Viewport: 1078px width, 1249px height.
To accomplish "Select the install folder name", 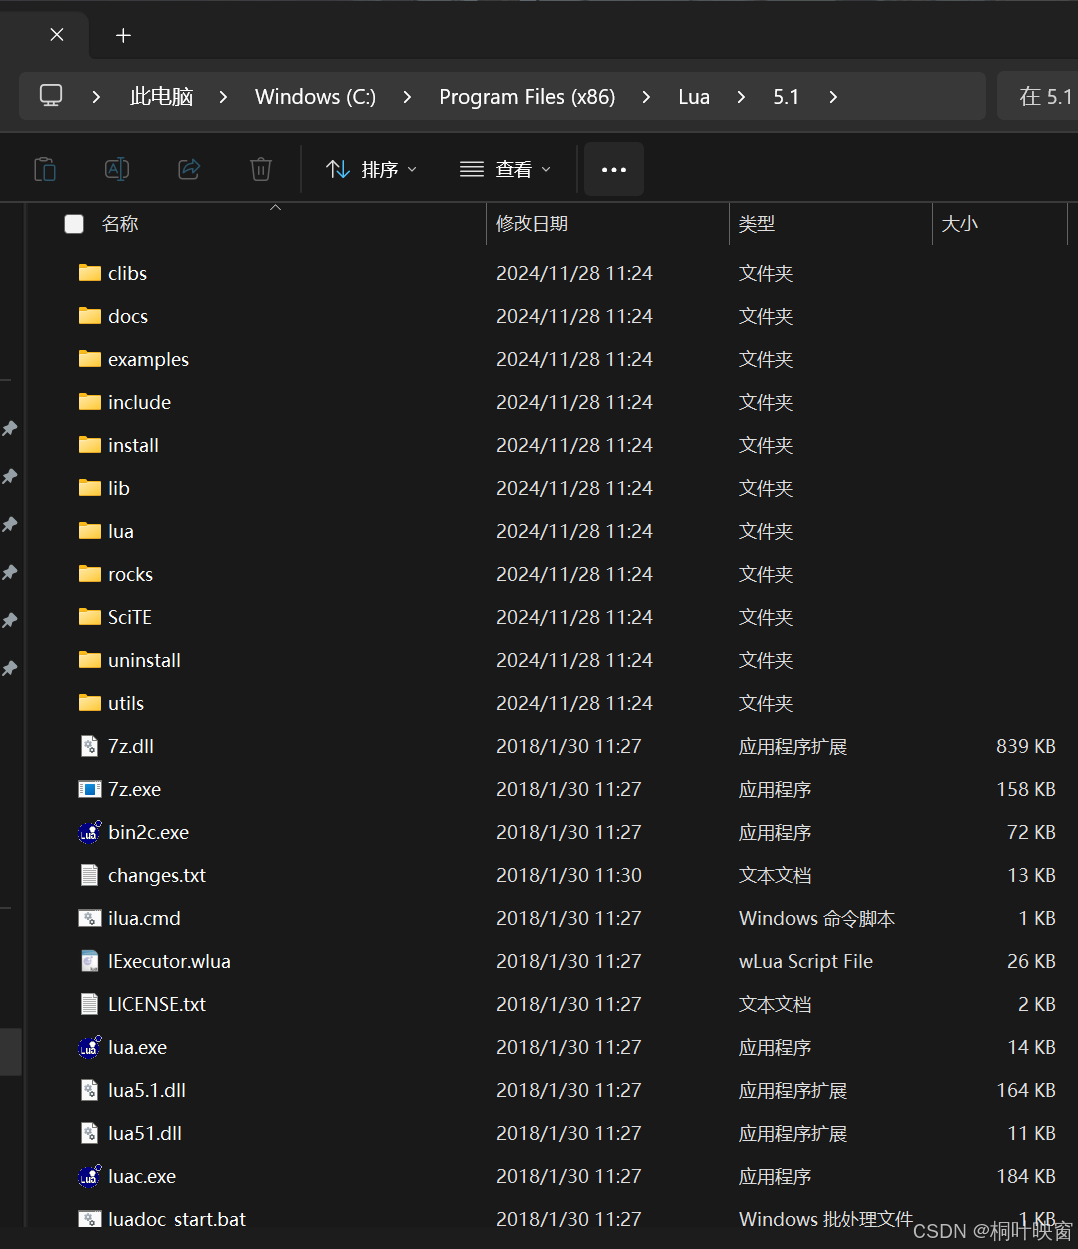I will point(133,445).
